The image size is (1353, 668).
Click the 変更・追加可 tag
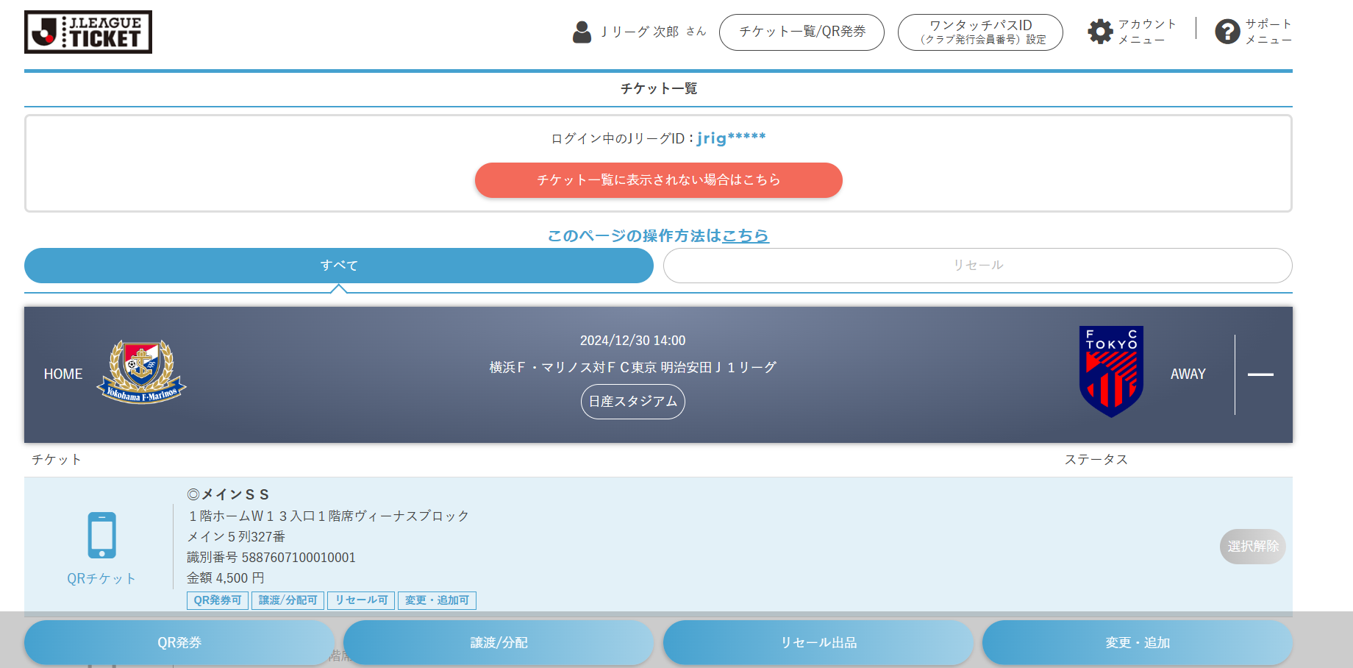pyautogui.click(x=437, y=600)
